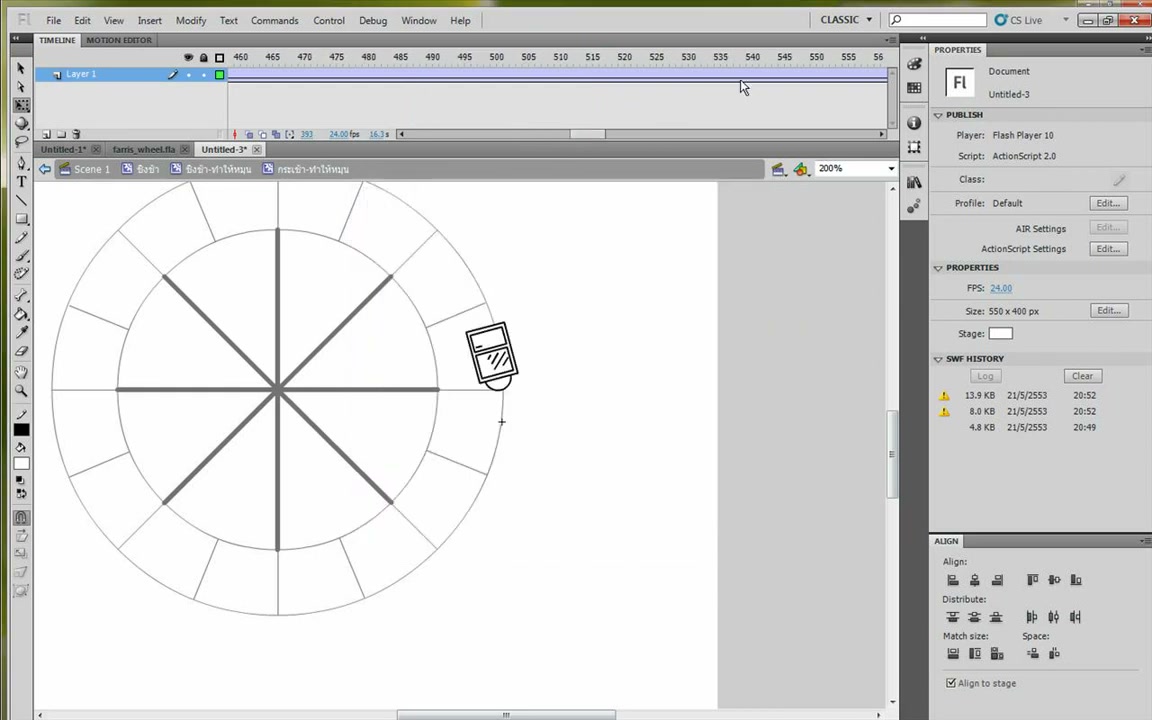Switch to the MOTION EDITOR tab
This screenshot has height=720, width=1152.
pos(119,40)
